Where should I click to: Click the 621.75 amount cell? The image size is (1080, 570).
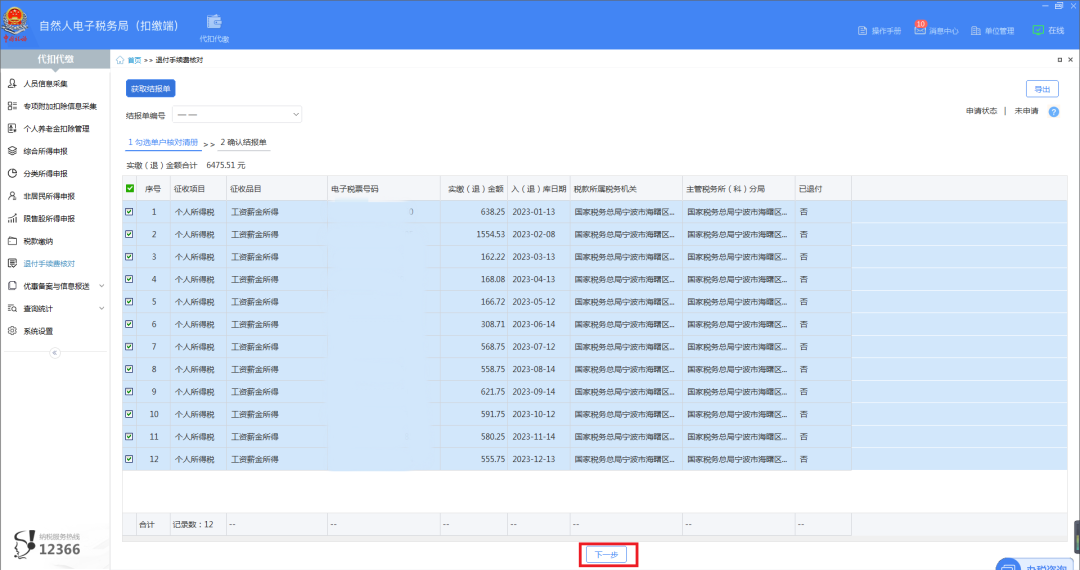493,391
